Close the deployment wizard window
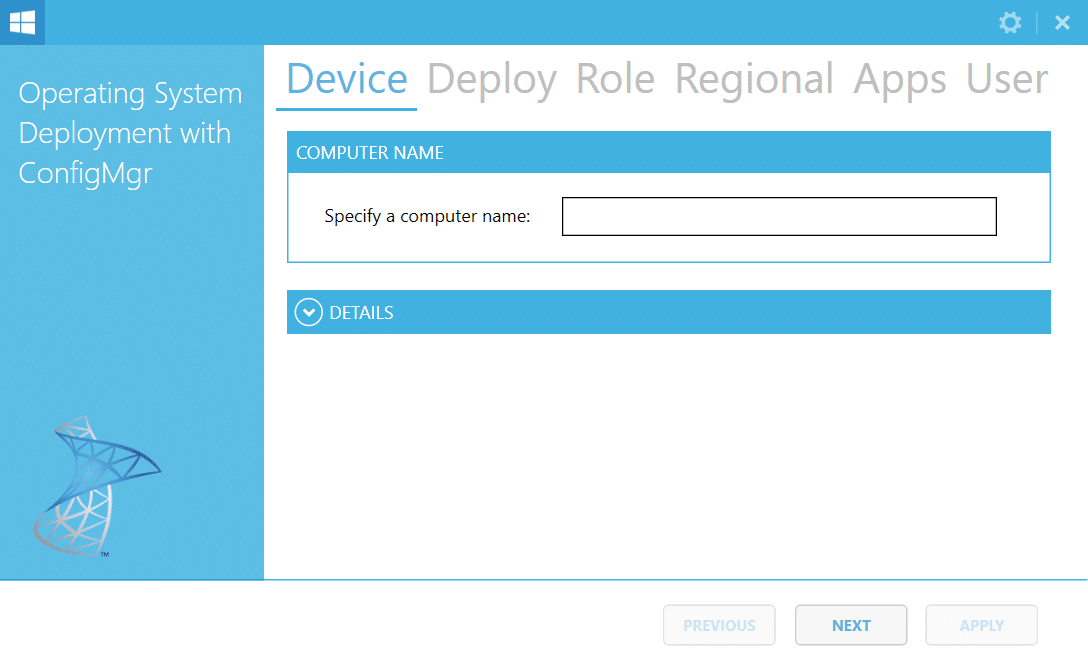The image size is (1088, 667). point(1062,22)
